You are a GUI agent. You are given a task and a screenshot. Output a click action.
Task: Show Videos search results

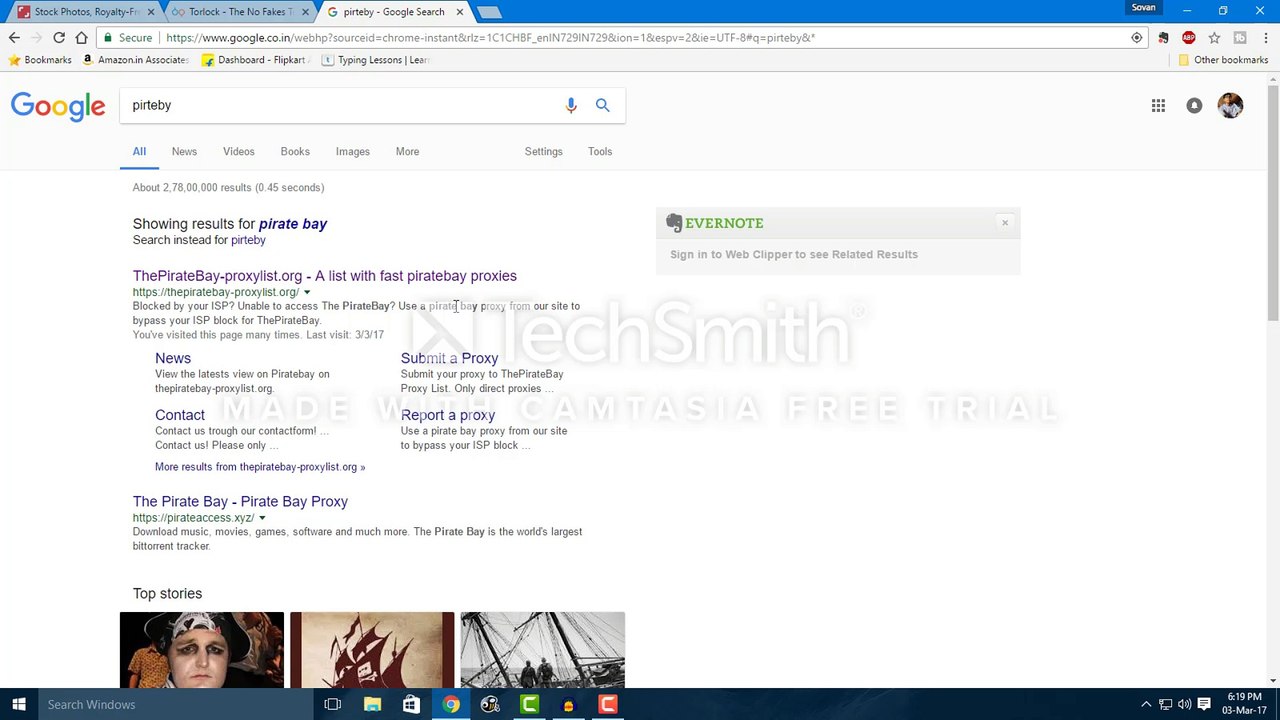(x=238, y=152)
